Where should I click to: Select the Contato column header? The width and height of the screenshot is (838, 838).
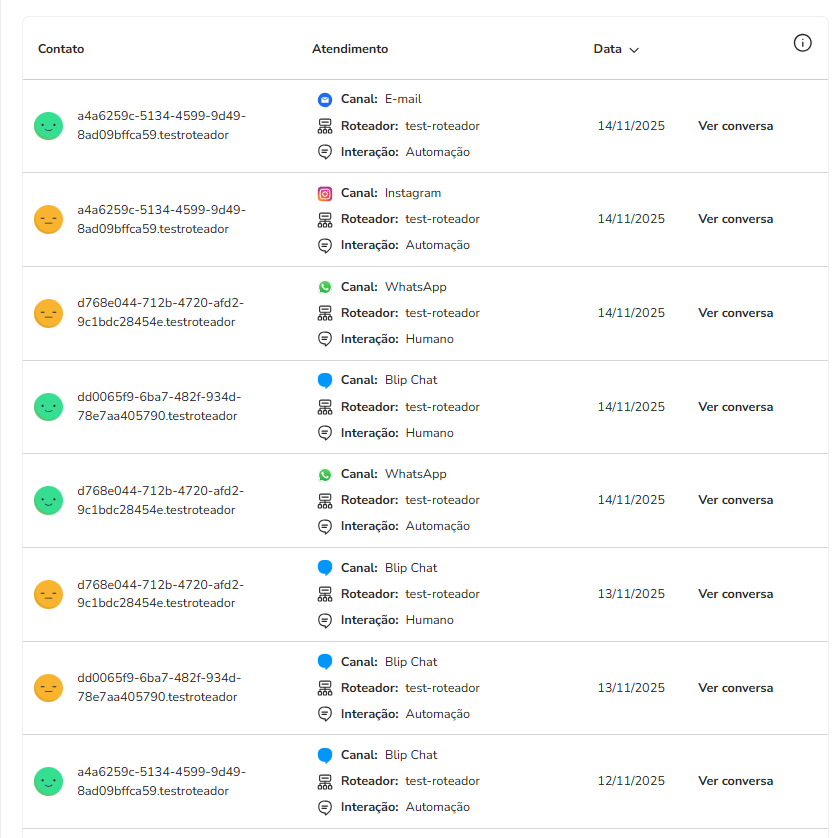(x=61, y=49)
